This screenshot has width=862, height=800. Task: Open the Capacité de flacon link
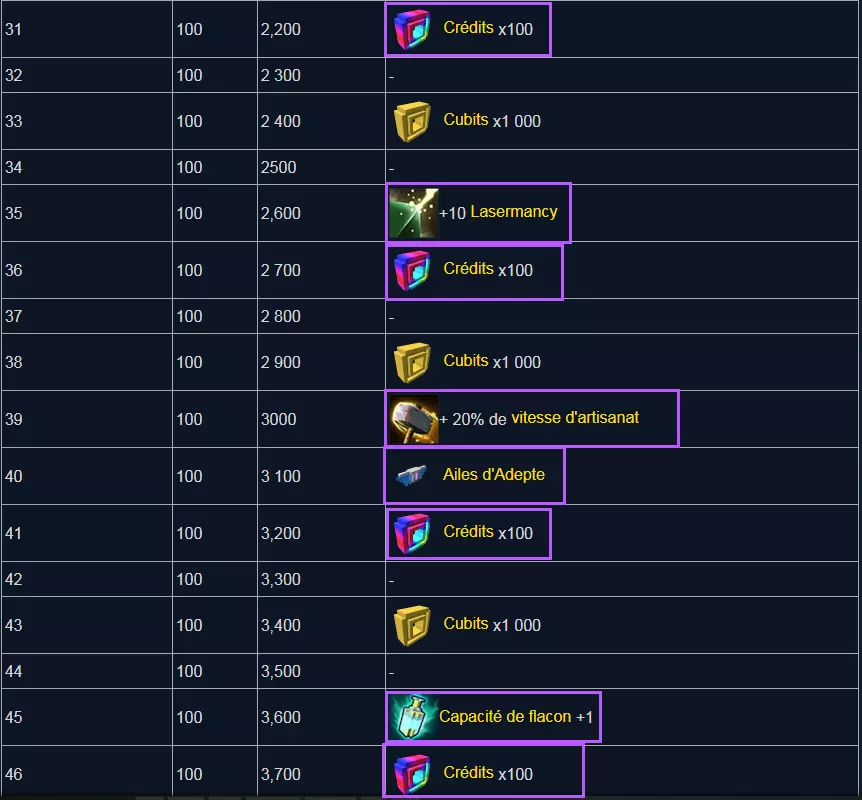coord(505,716)
